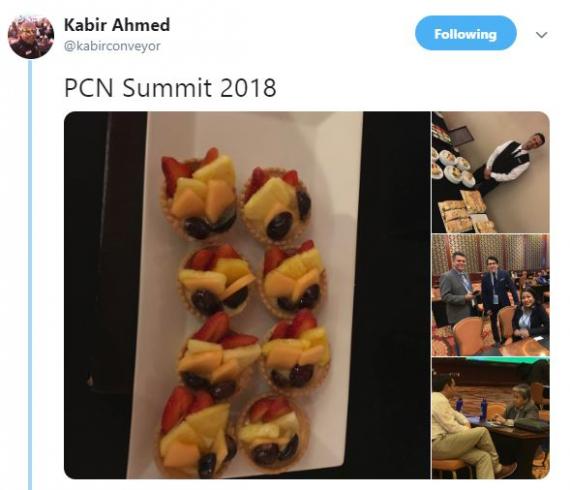The width and height of the screenshot is (570, 490).
Task: Click the man in gray suit
Action: point(456,288)
